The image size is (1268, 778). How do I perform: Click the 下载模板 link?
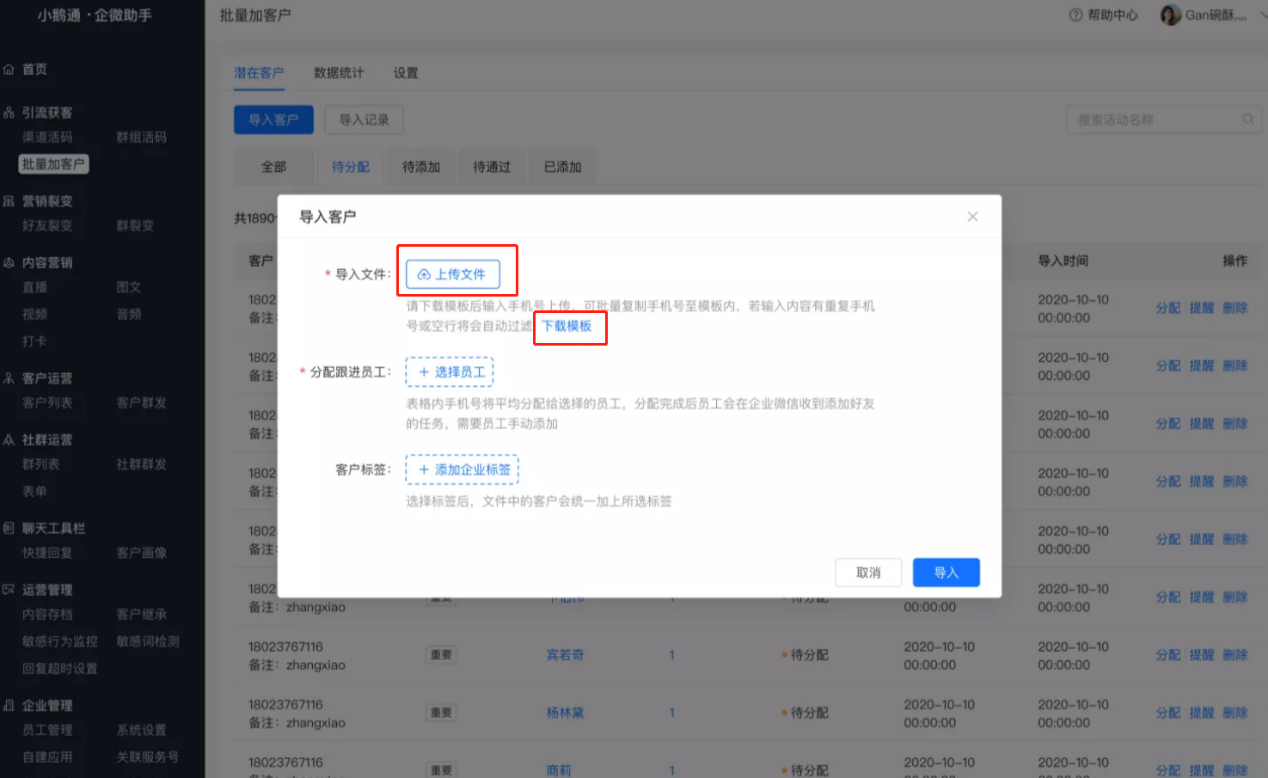click(x=567, y=326)
